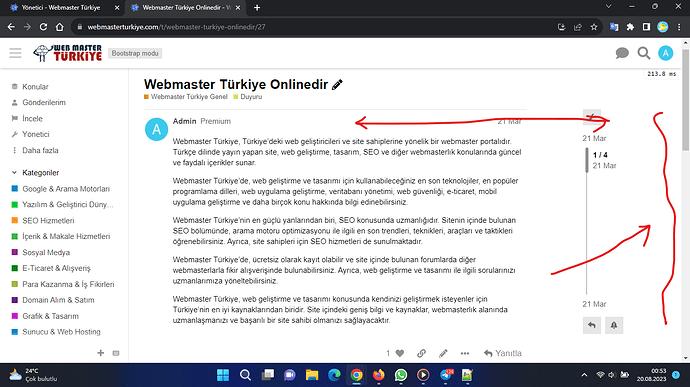The width and height of the screenshot is (690, 387).
Task: Open the hamburger sidebar menu
Action: click(15, 53)
